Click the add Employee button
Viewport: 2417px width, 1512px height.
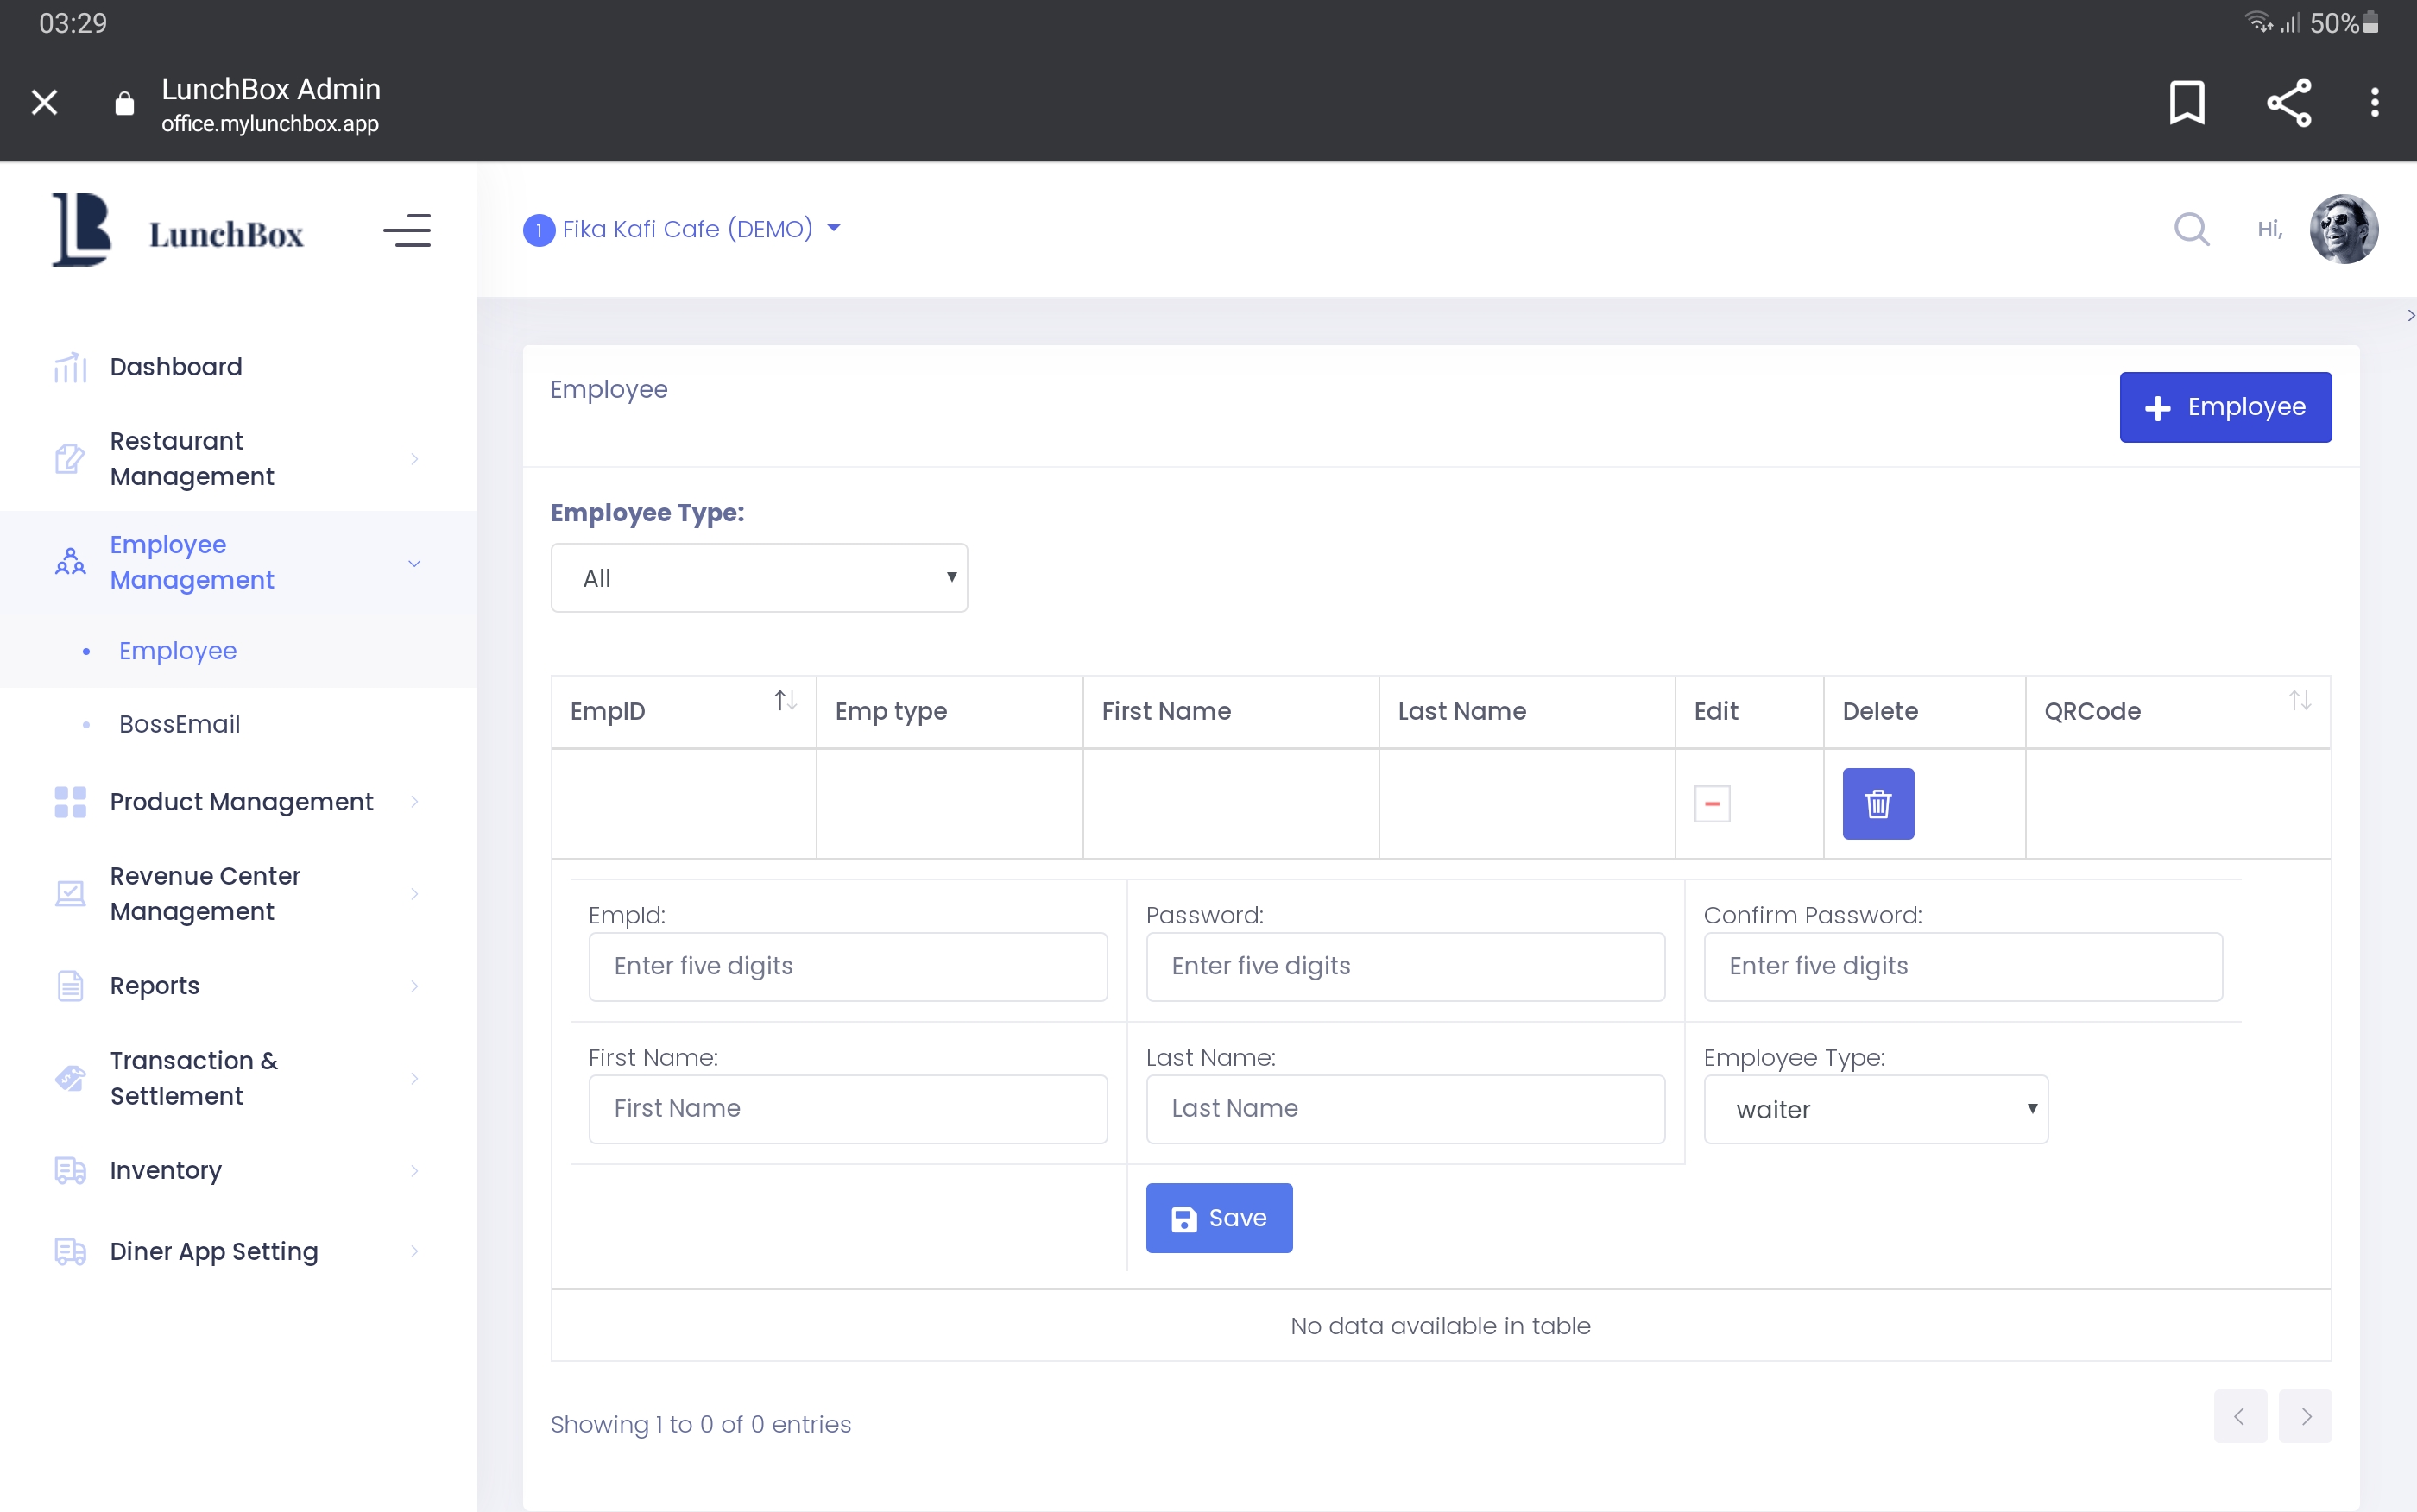pos(2224,407)
